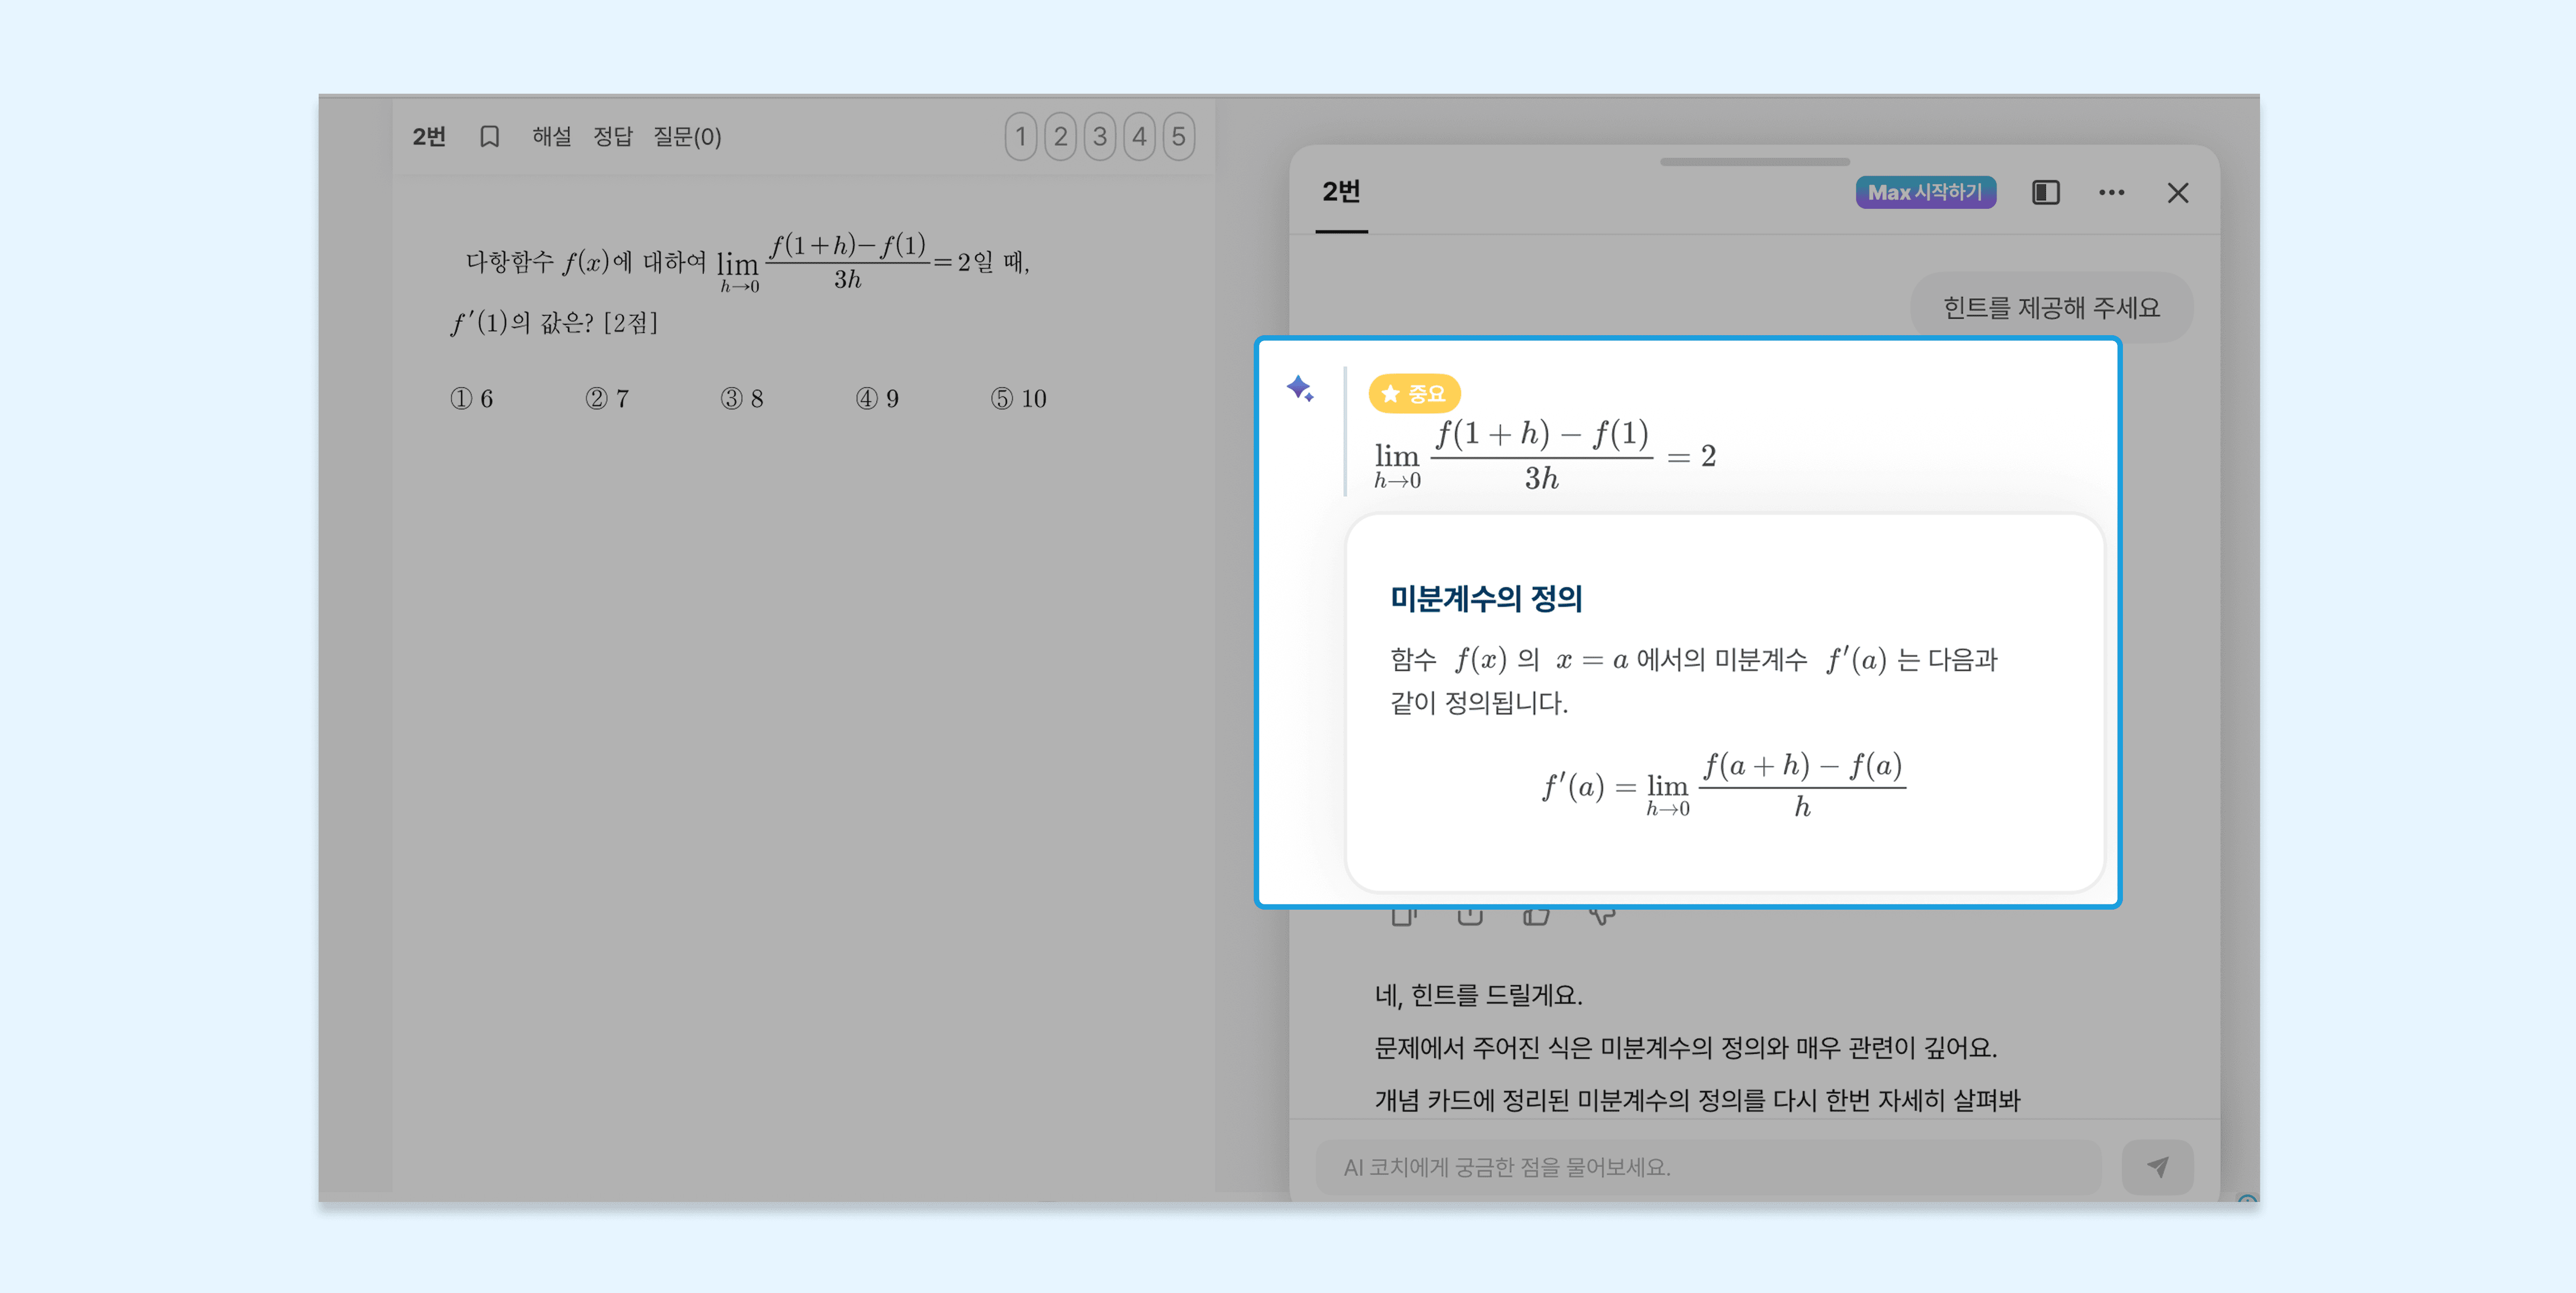This screenshot has width=2576, height=1293.
Task: Choose answer option ⑤ 10
Action: (1018, 398)
